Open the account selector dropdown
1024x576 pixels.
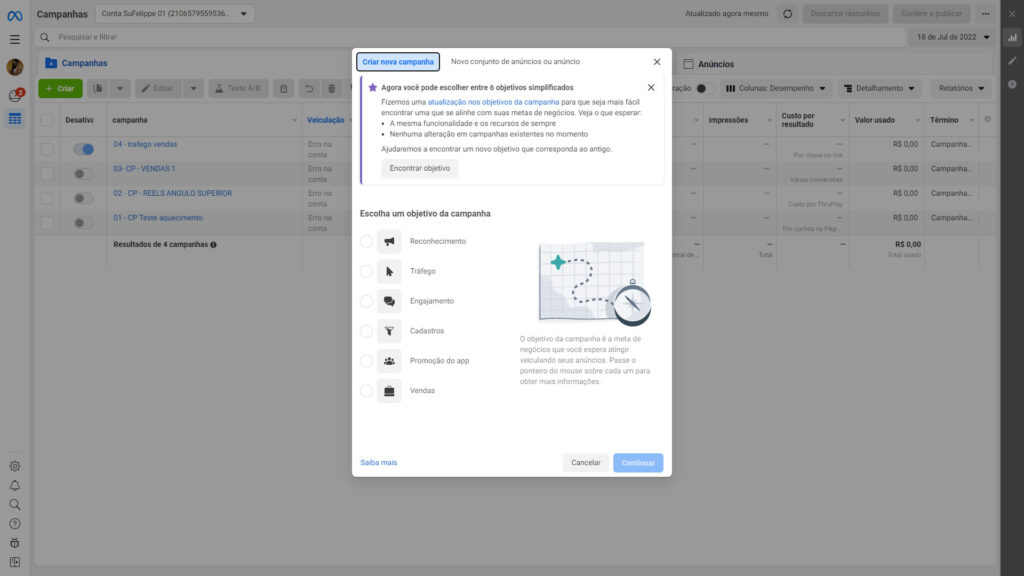point(175,14)
